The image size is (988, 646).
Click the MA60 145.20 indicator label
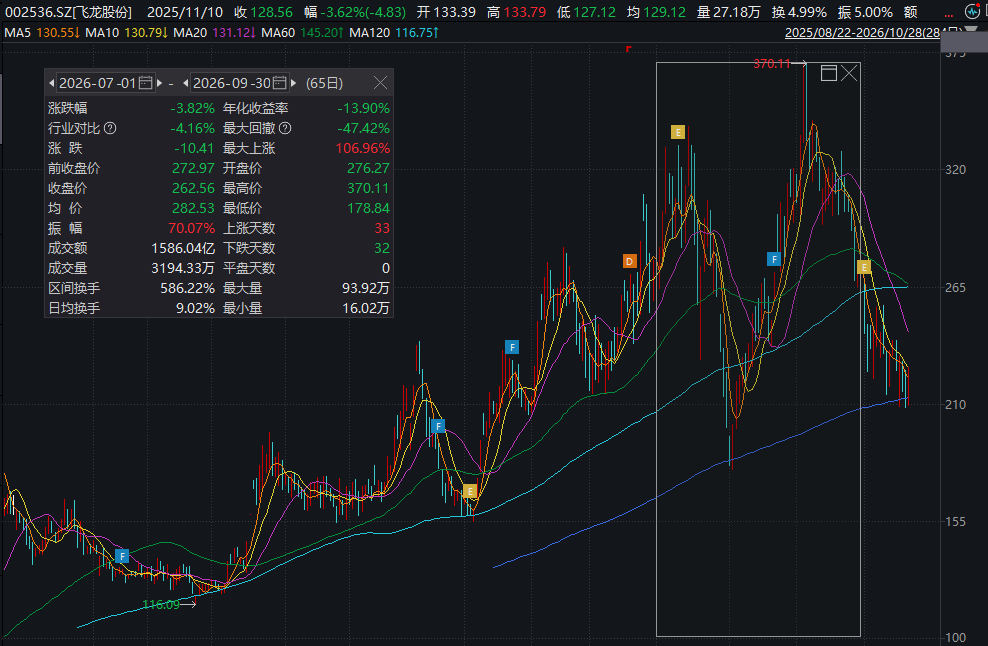(x=302, y=32)
